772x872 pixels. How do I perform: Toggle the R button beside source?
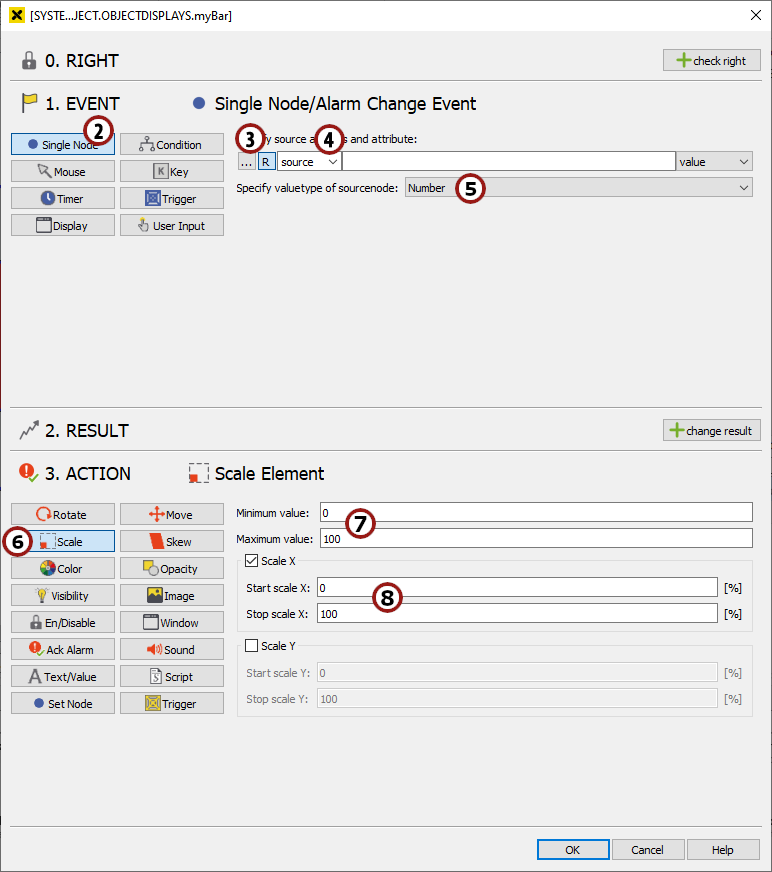(x=266, y=162)
